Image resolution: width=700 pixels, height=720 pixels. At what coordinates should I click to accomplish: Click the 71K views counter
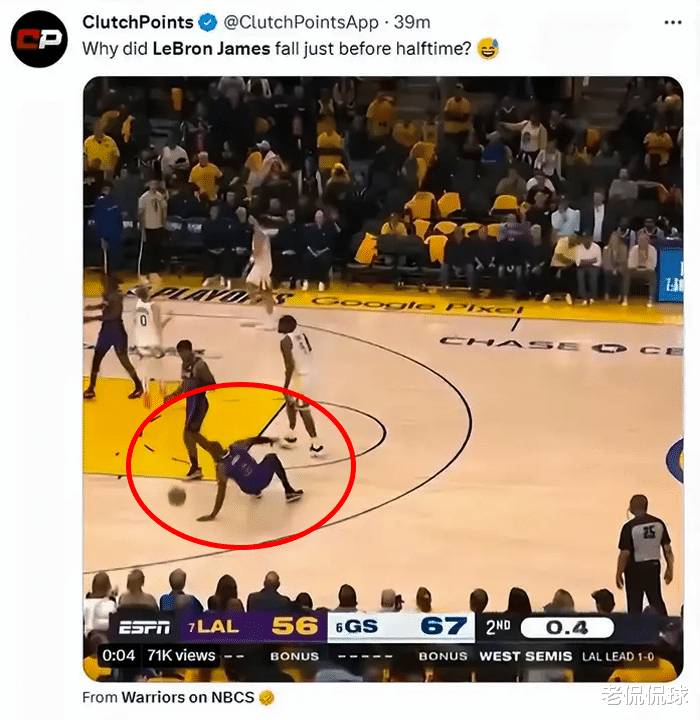pyautogui.click(x=181, y=655)
